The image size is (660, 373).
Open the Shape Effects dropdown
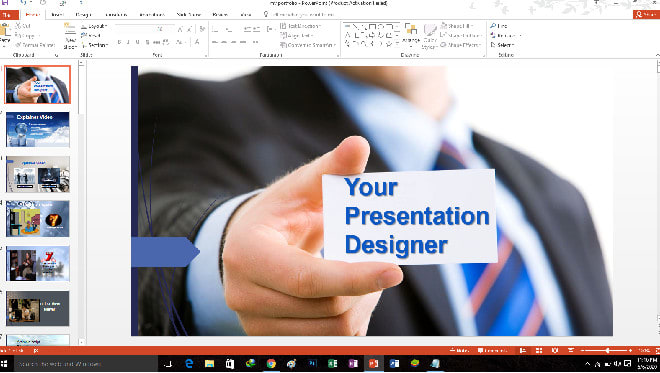coord(460,45)
